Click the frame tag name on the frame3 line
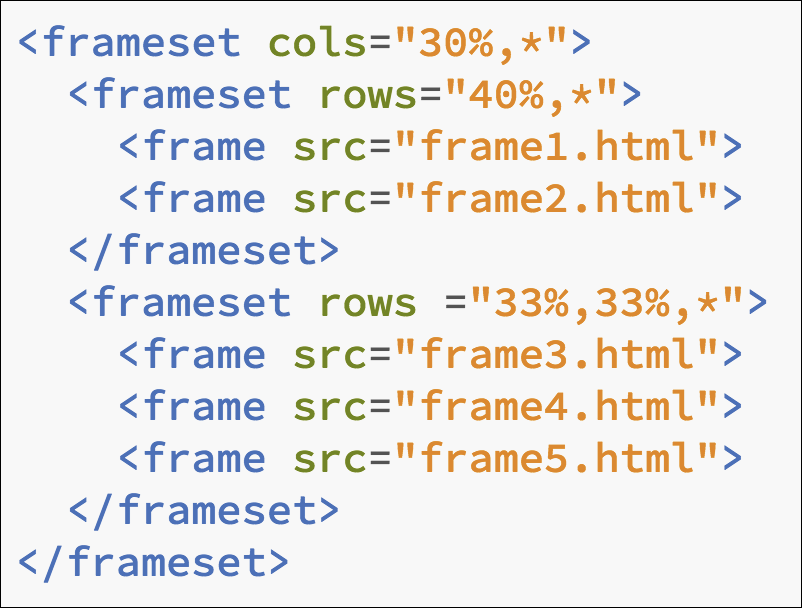 205,355
